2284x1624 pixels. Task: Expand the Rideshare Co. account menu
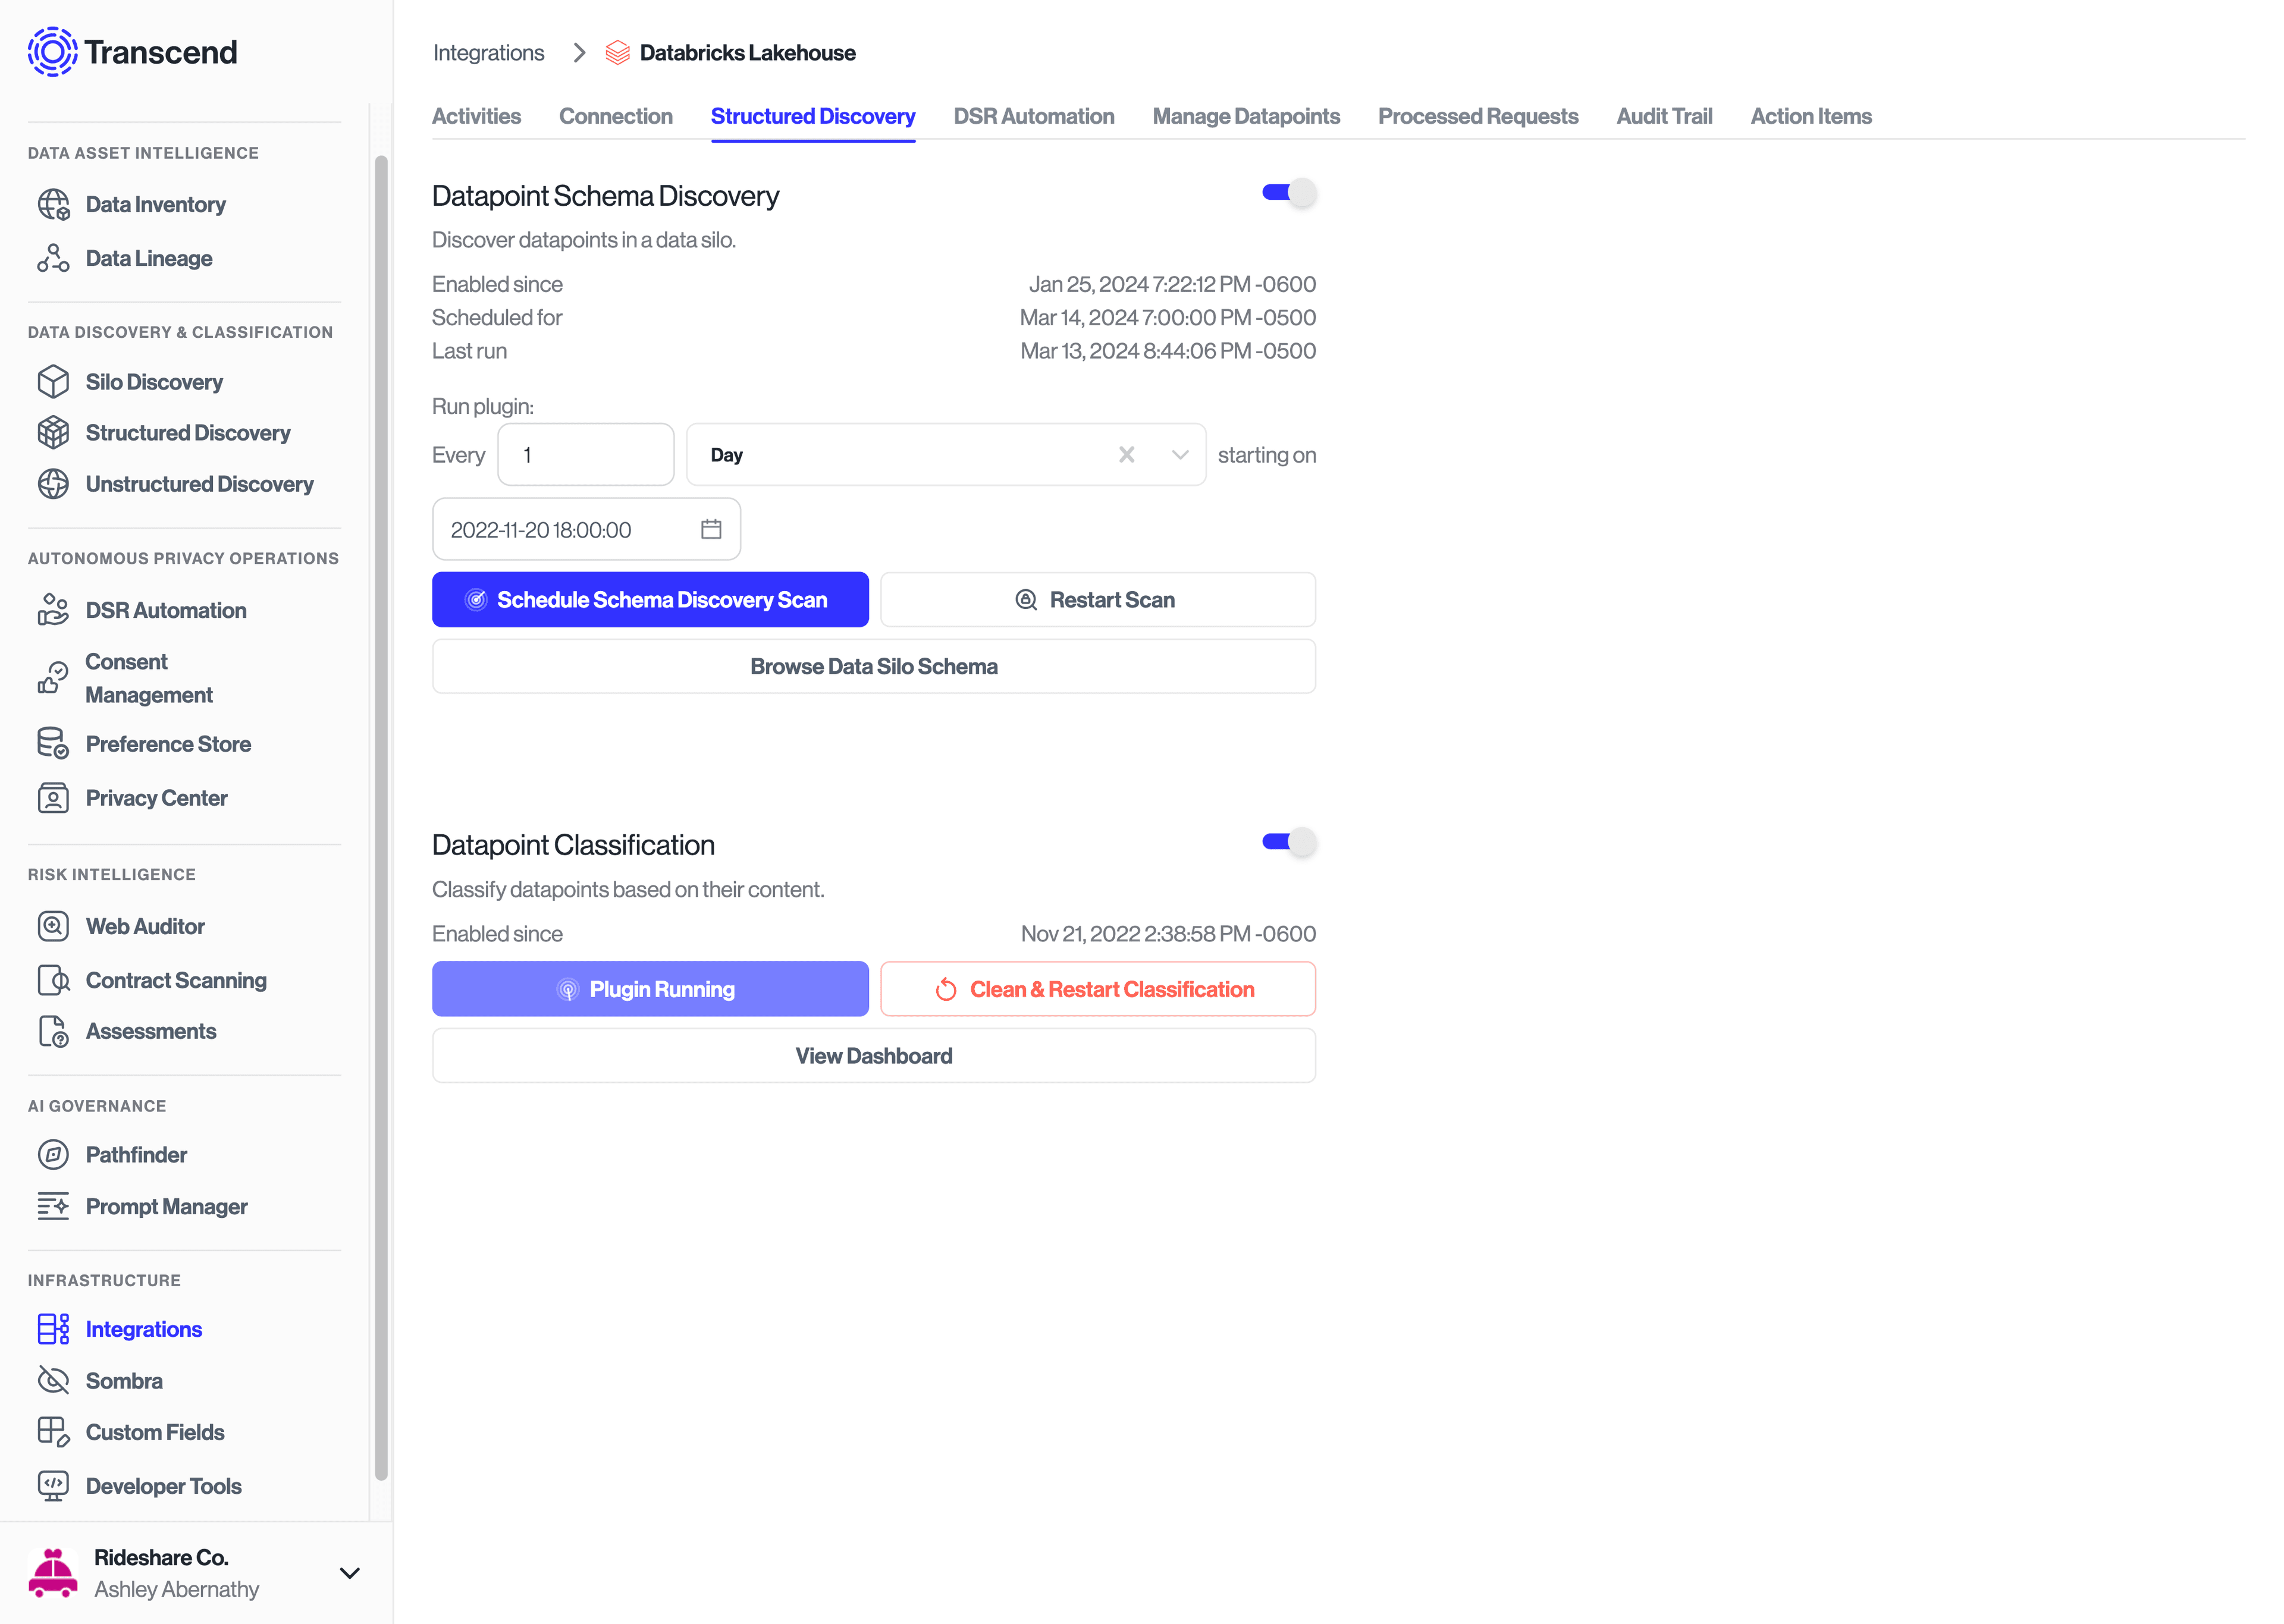click(349, 1572)
